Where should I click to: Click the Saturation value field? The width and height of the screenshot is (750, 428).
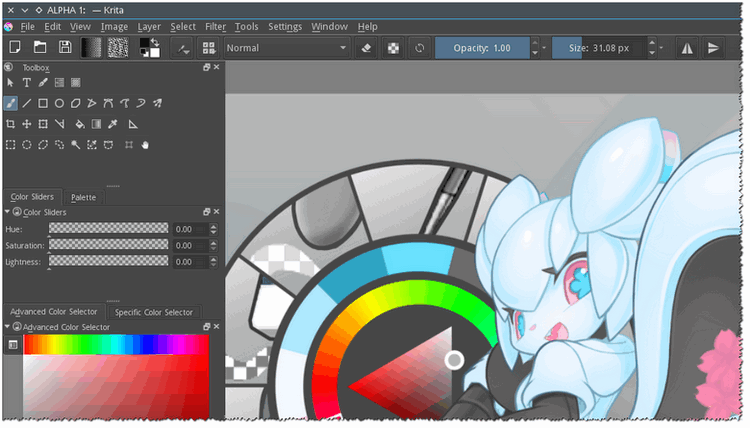pyautogui.click(x=189, y=245)
